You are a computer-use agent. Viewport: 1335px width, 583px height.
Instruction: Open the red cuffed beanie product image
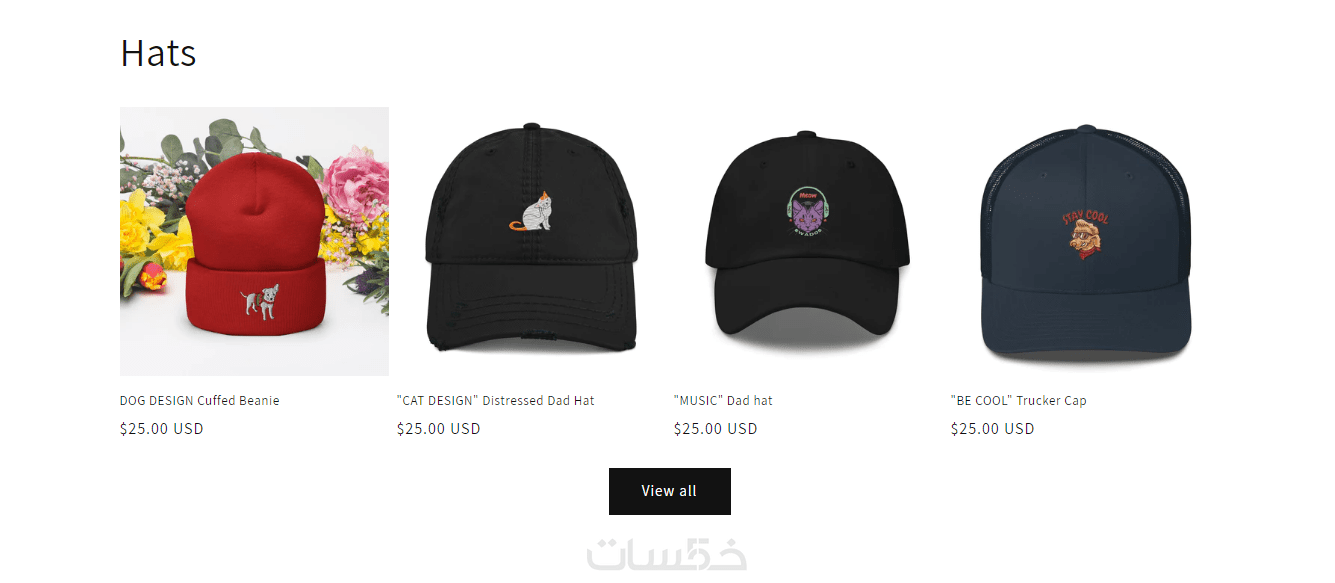pyautogui.click(x=254, y=241)
